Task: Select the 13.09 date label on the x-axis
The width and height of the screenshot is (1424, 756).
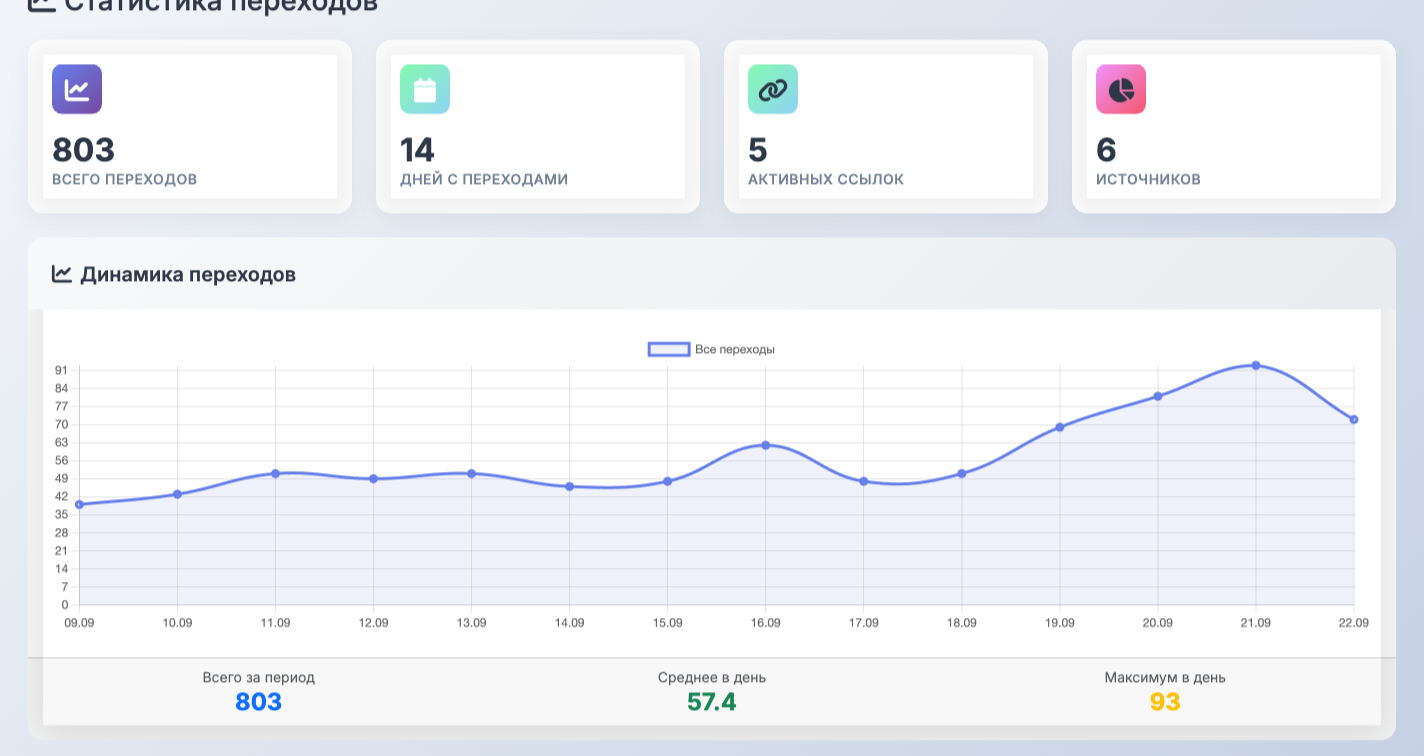Action: tap(471, 623)
